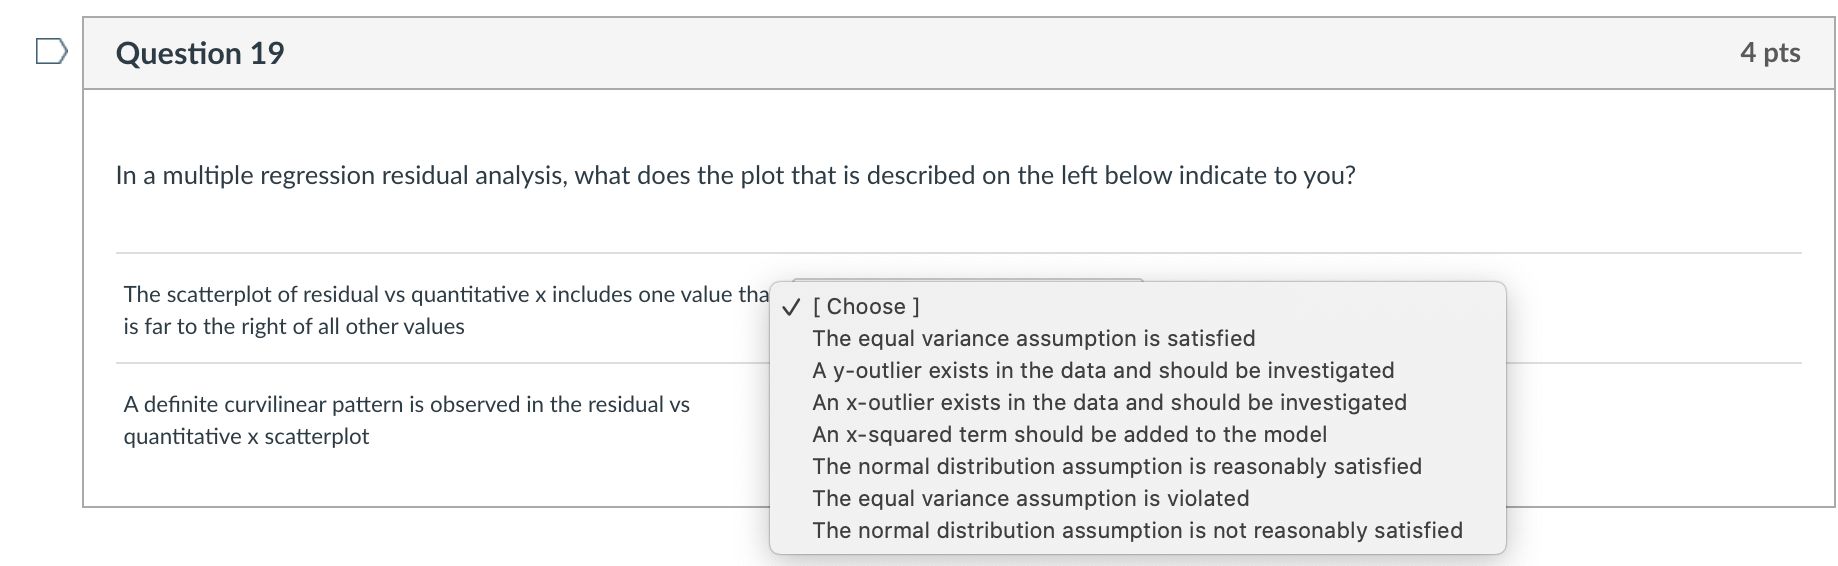Select 'normal distribution assumption is reasonably satisfied'
1838x566 pixels.
coord(1116,467)
